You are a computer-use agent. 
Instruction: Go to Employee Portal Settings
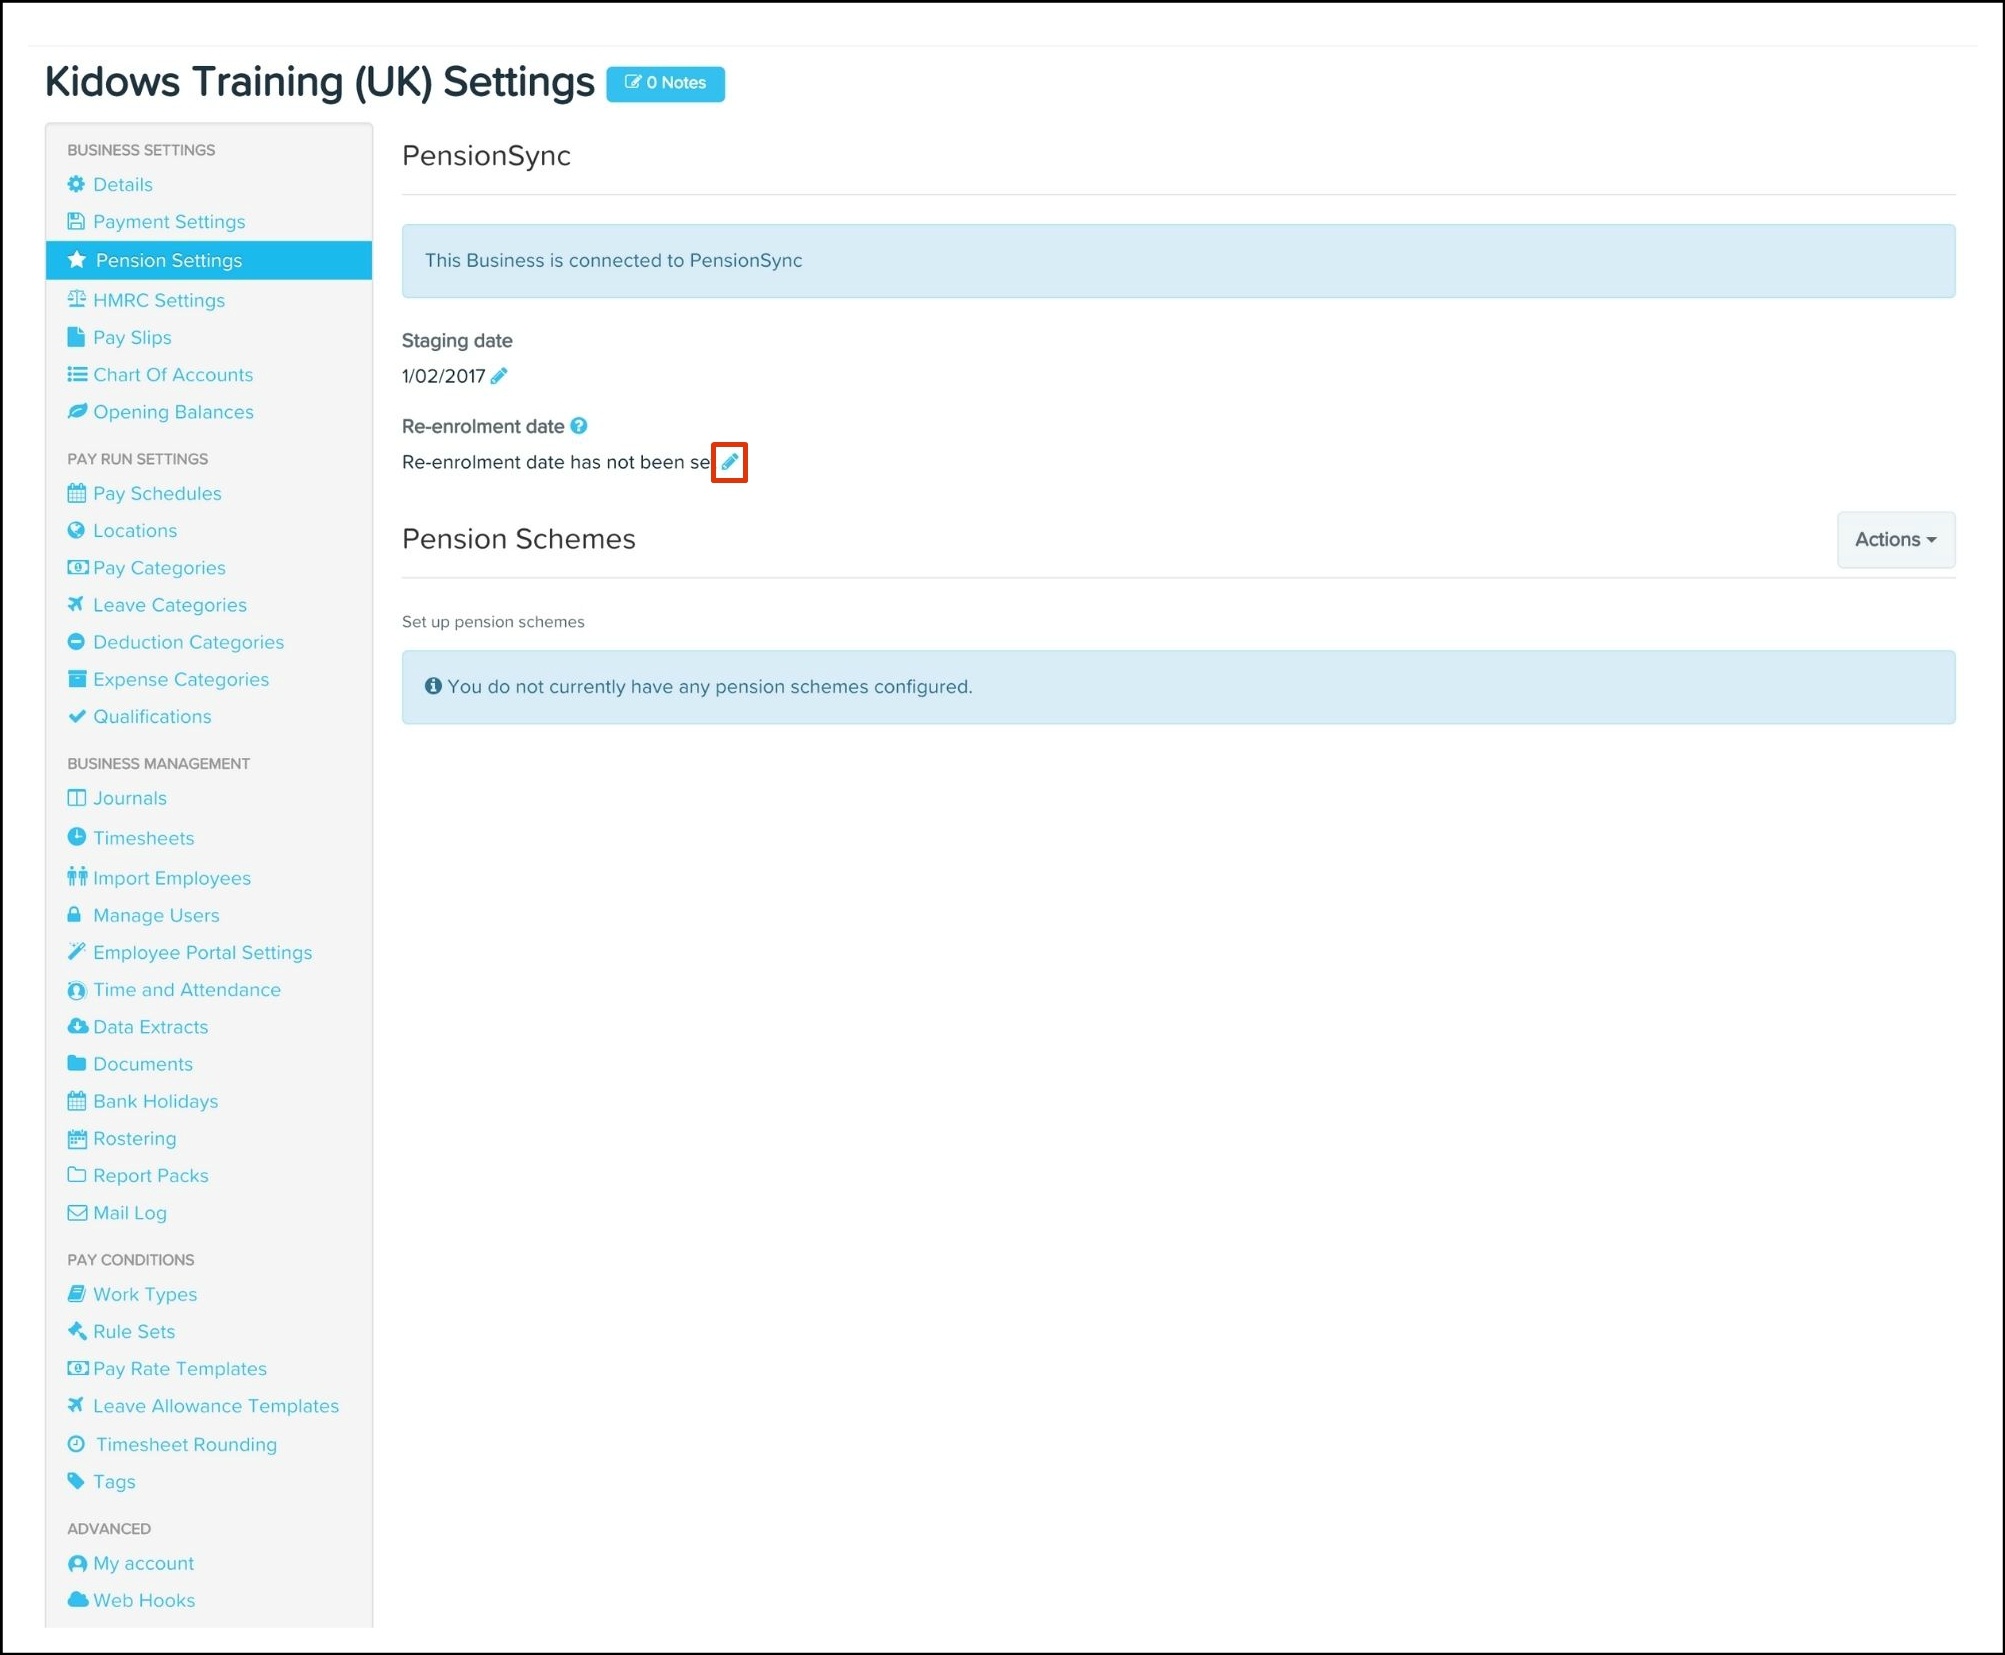point(202,952)
